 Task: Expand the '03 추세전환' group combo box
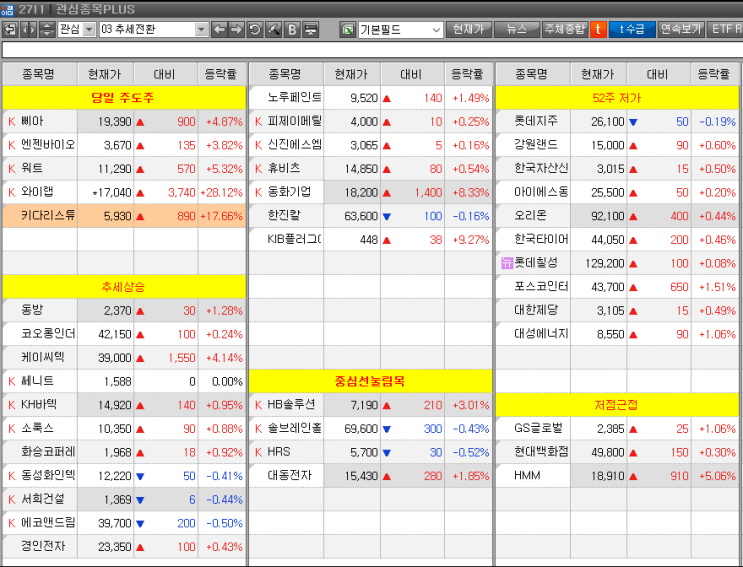154,29
